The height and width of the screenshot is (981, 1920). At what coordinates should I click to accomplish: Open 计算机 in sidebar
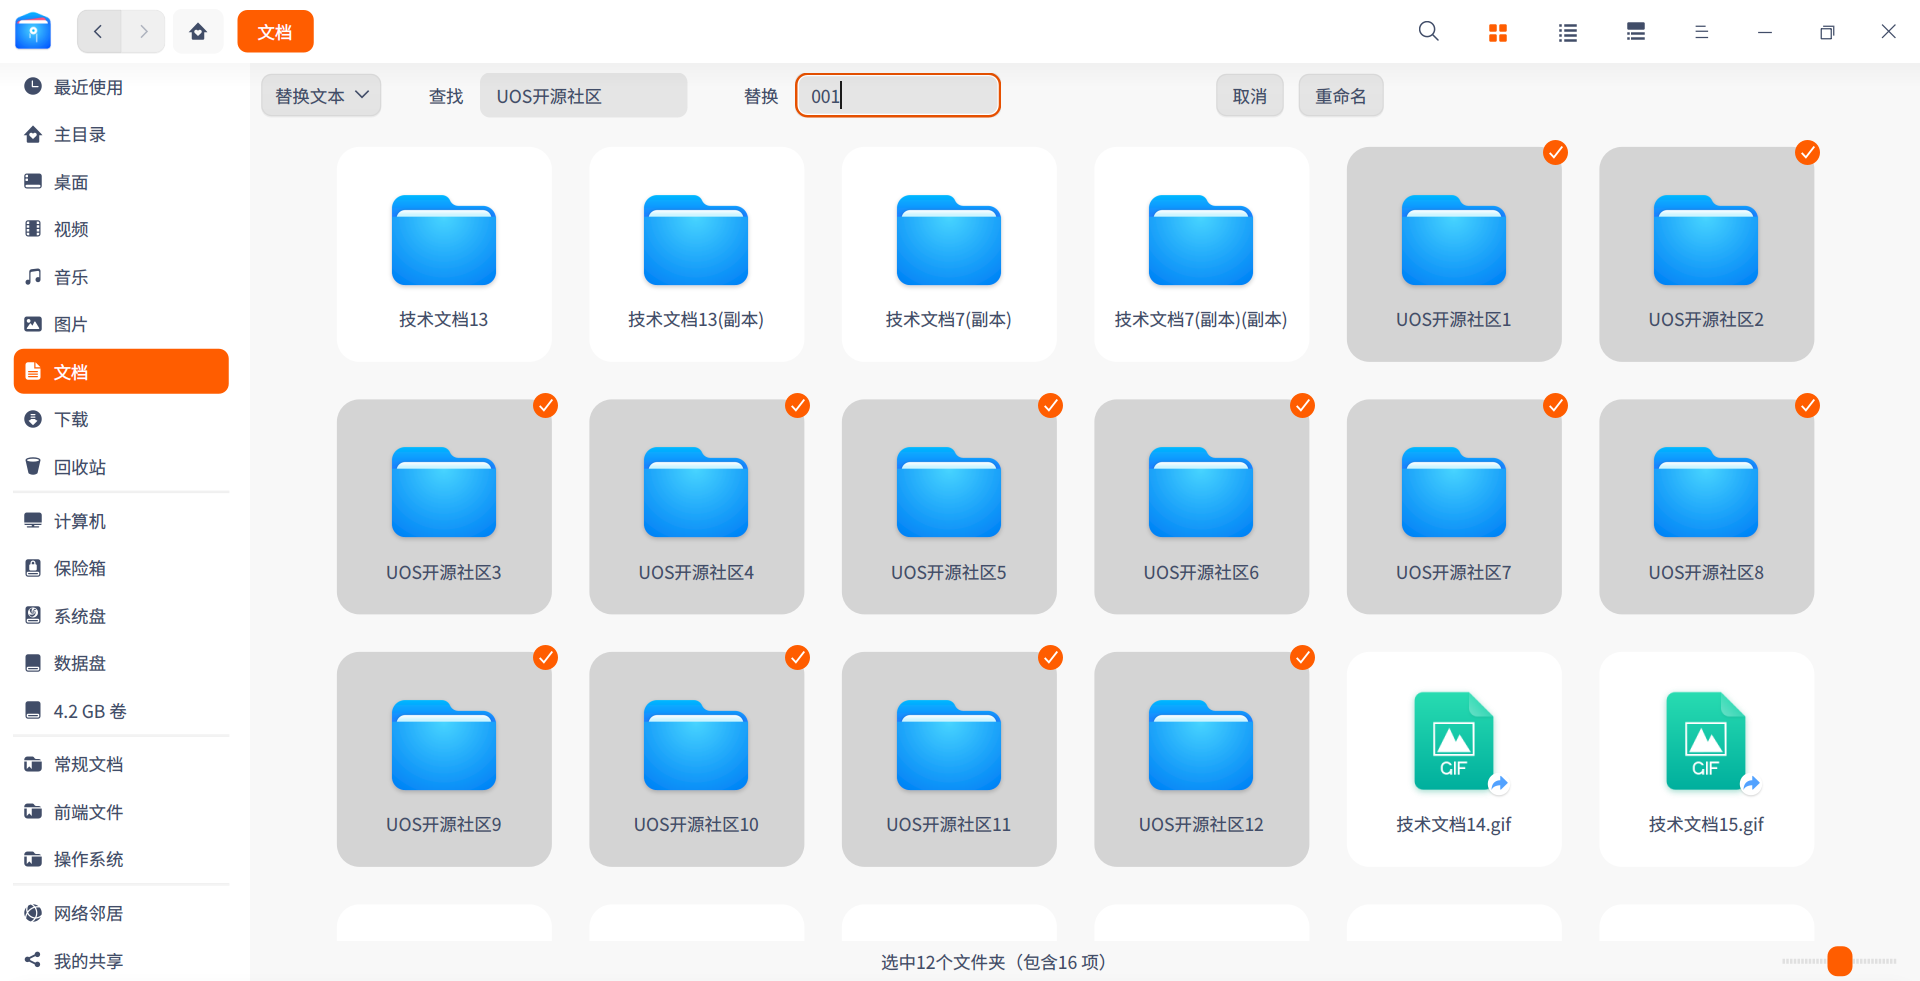(121, 521)
